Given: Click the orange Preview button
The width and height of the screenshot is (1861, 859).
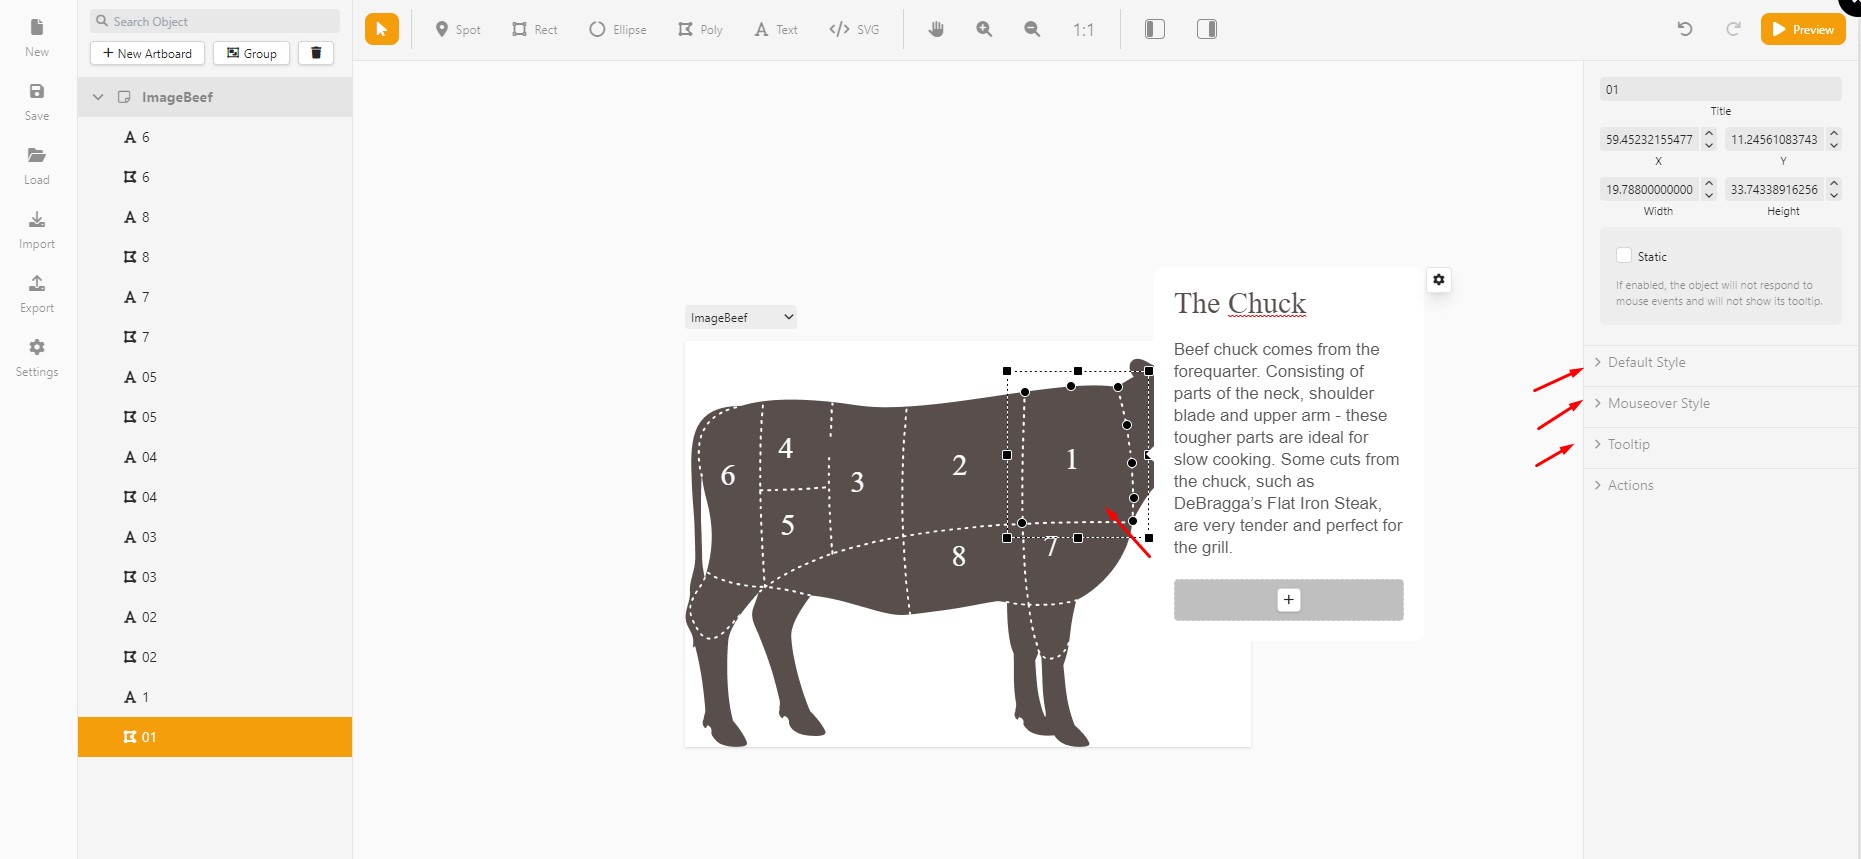Looking at the screenshot, I should click(x=1803, y=30).
